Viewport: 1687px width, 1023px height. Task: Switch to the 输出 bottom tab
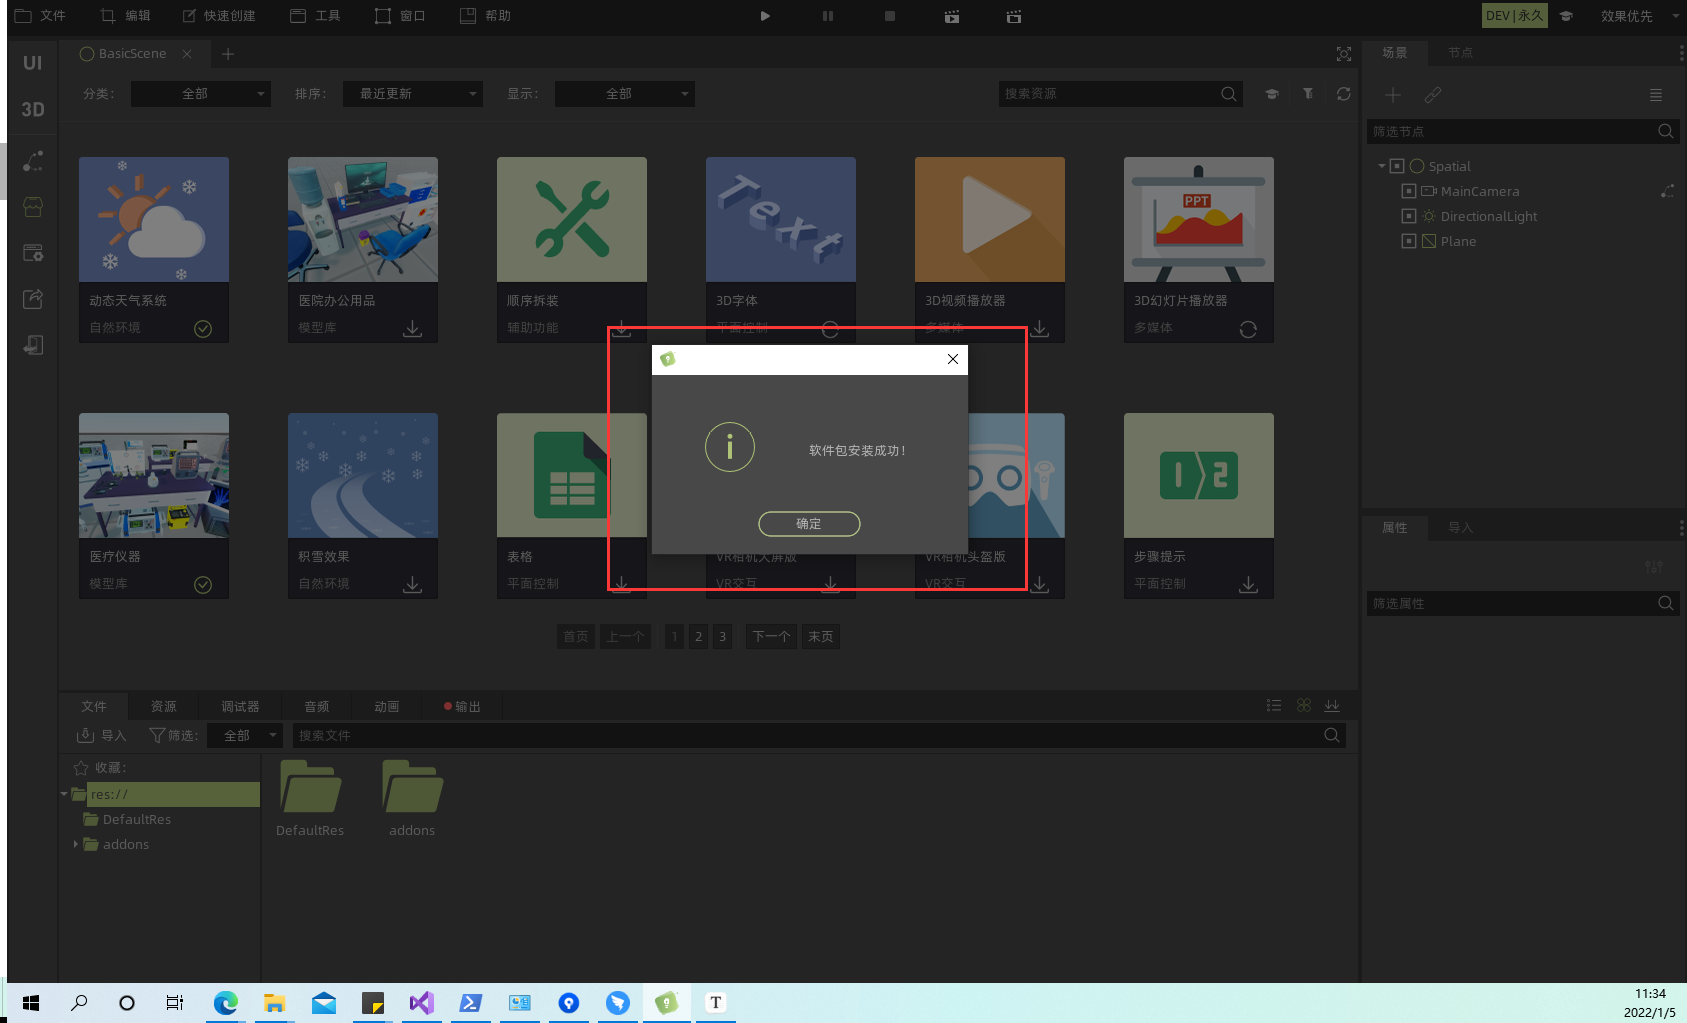[463, 707]
